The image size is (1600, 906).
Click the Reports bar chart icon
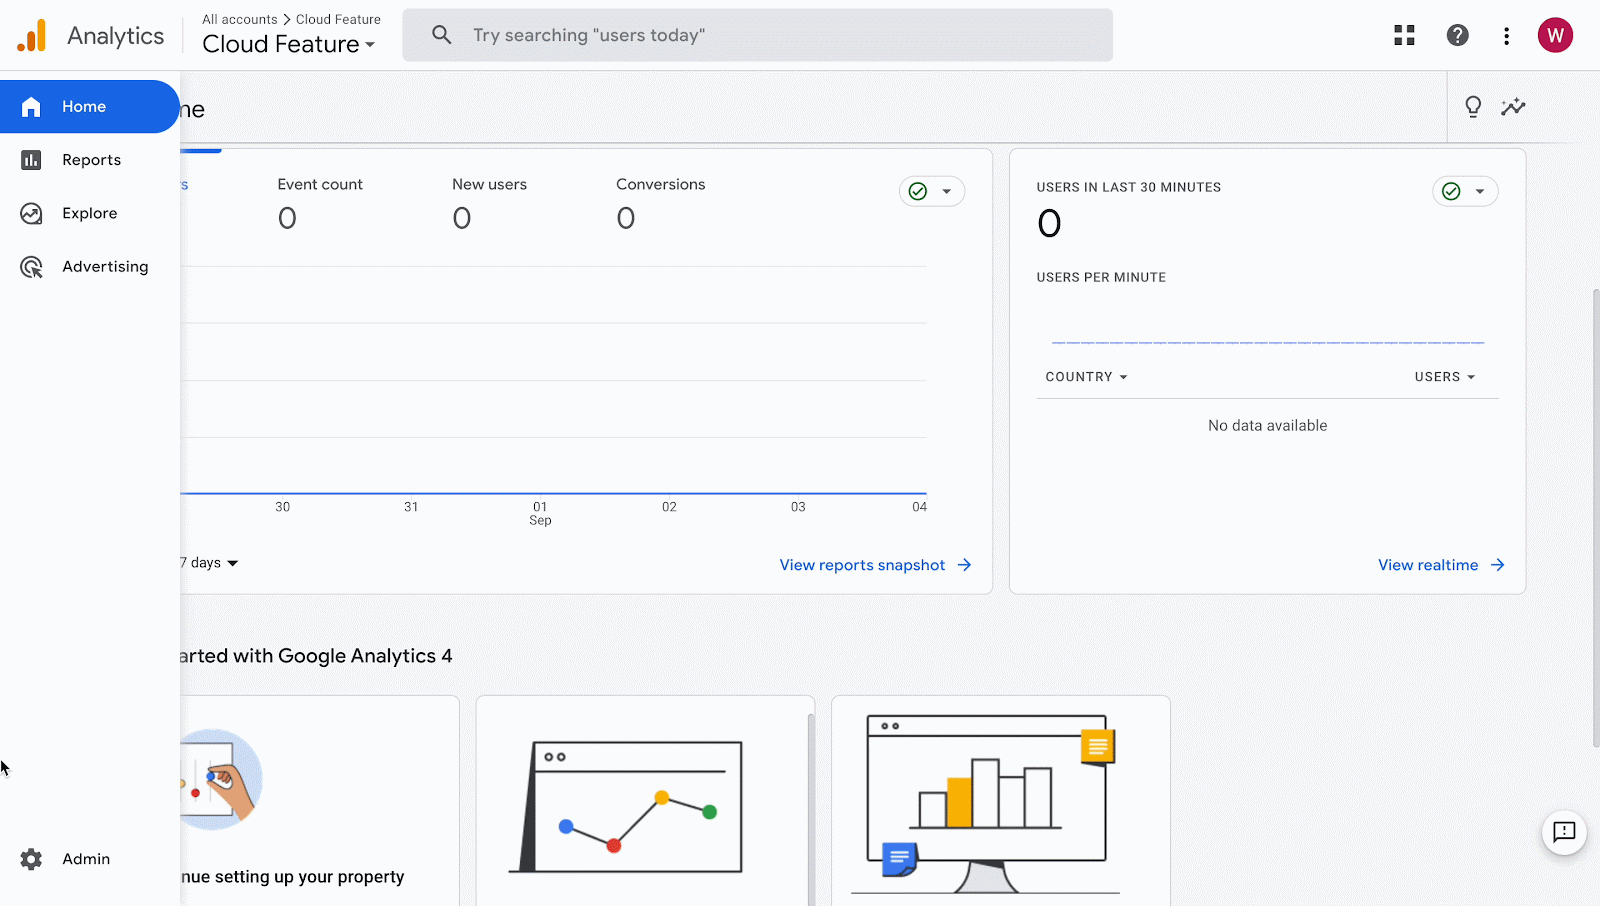click(31, 160)
